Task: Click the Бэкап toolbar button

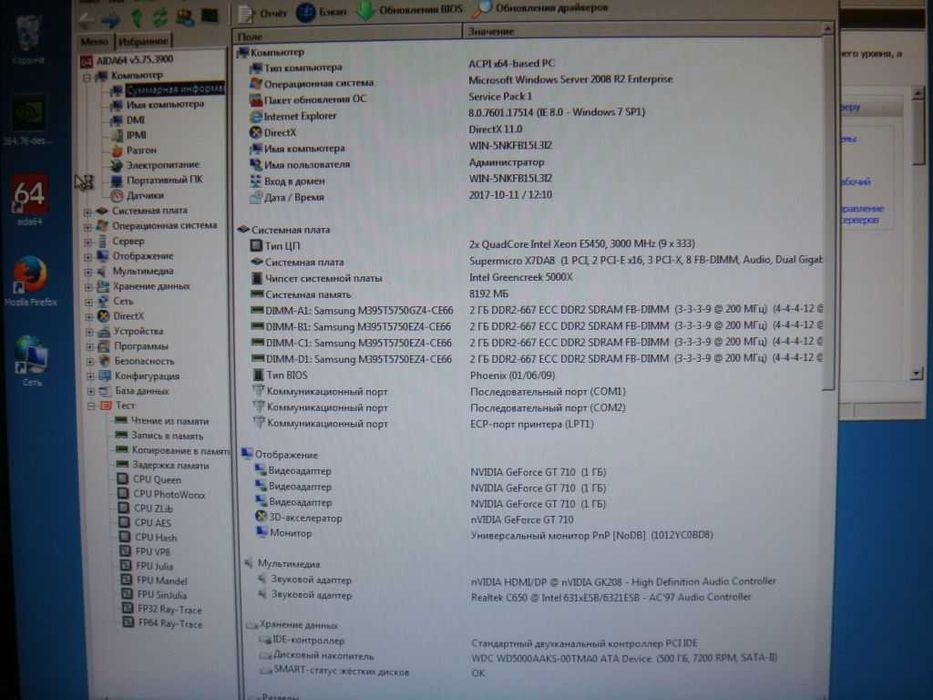Action: [x=321, y=12]
